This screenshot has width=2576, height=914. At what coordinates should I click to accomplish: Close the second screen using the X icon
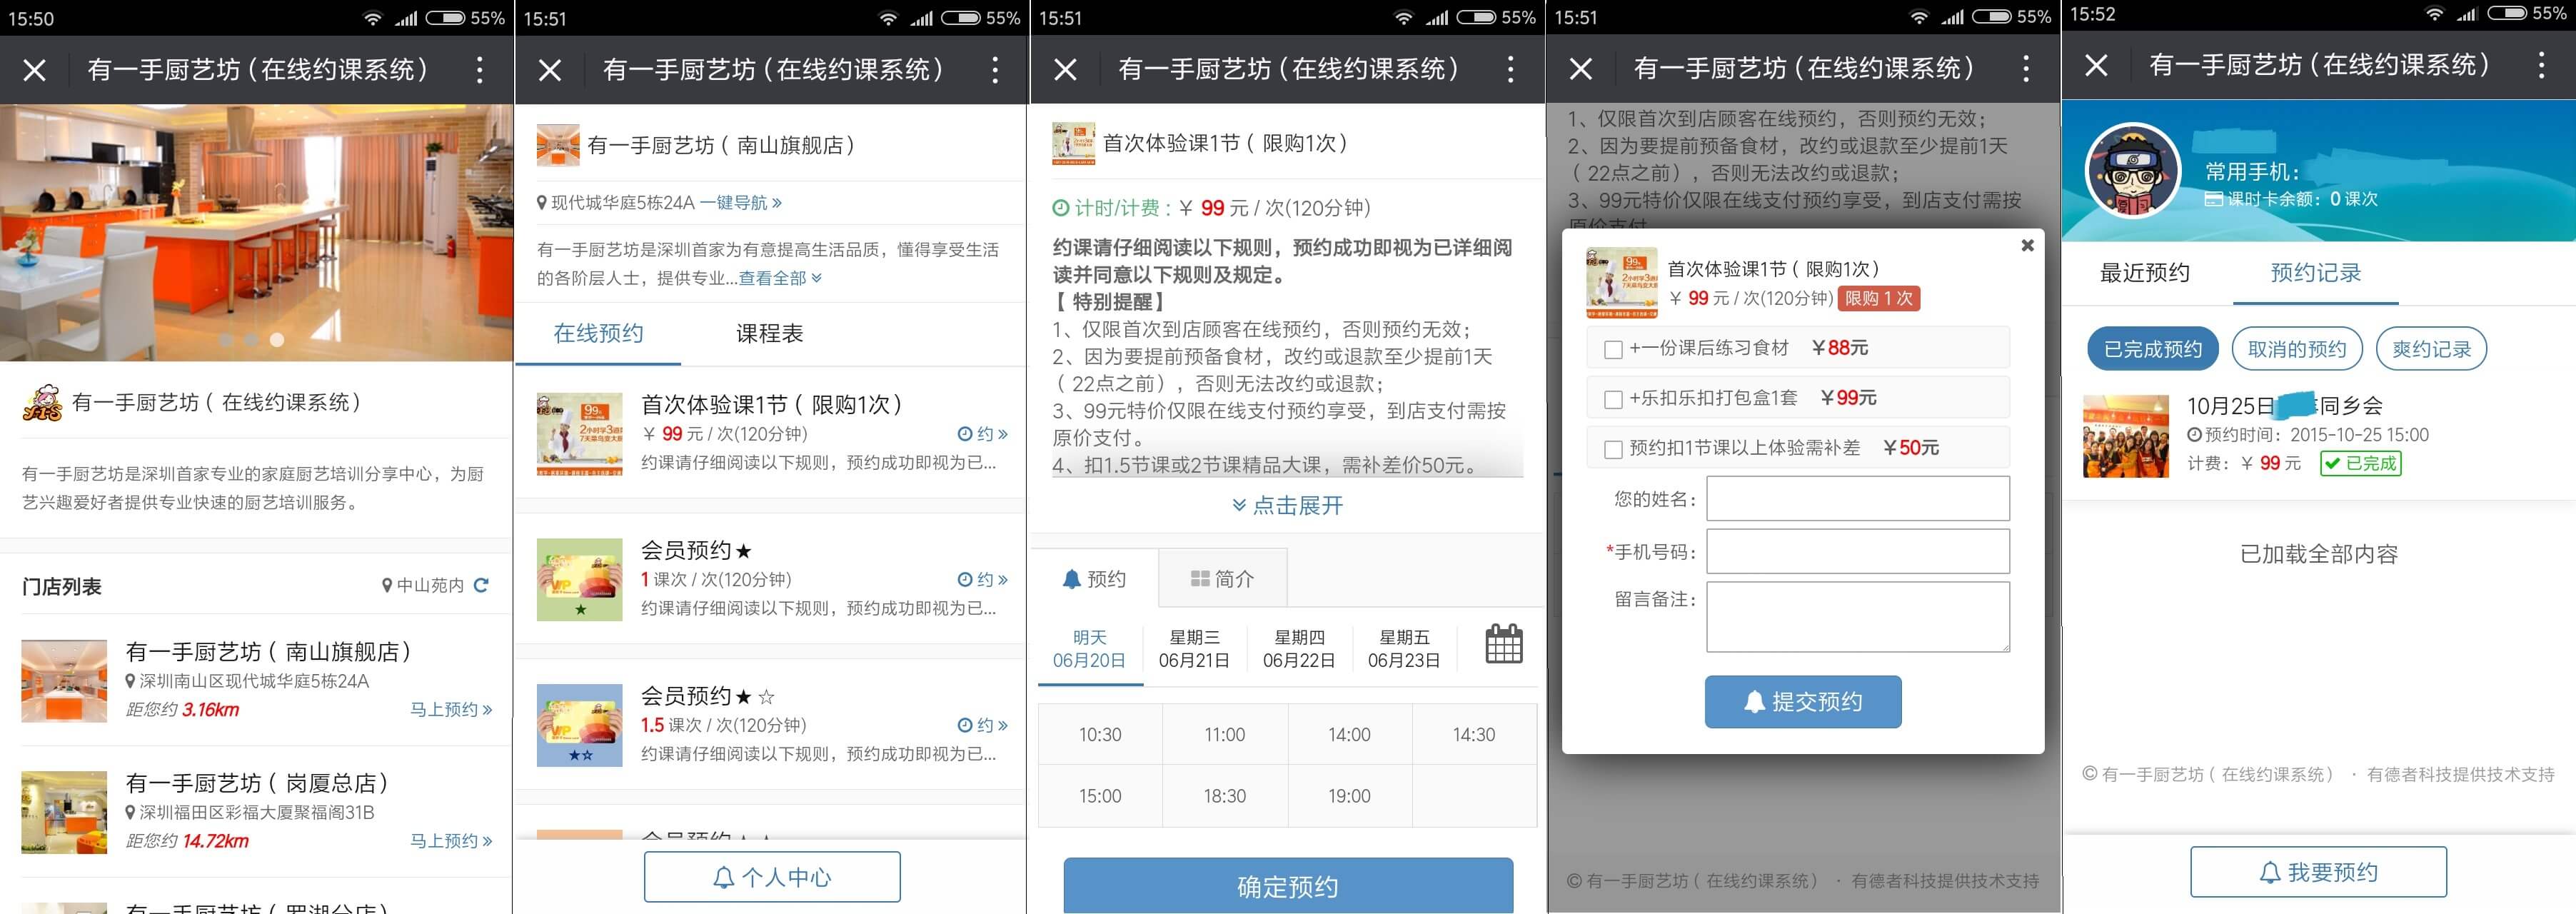(x=550, y=70)
